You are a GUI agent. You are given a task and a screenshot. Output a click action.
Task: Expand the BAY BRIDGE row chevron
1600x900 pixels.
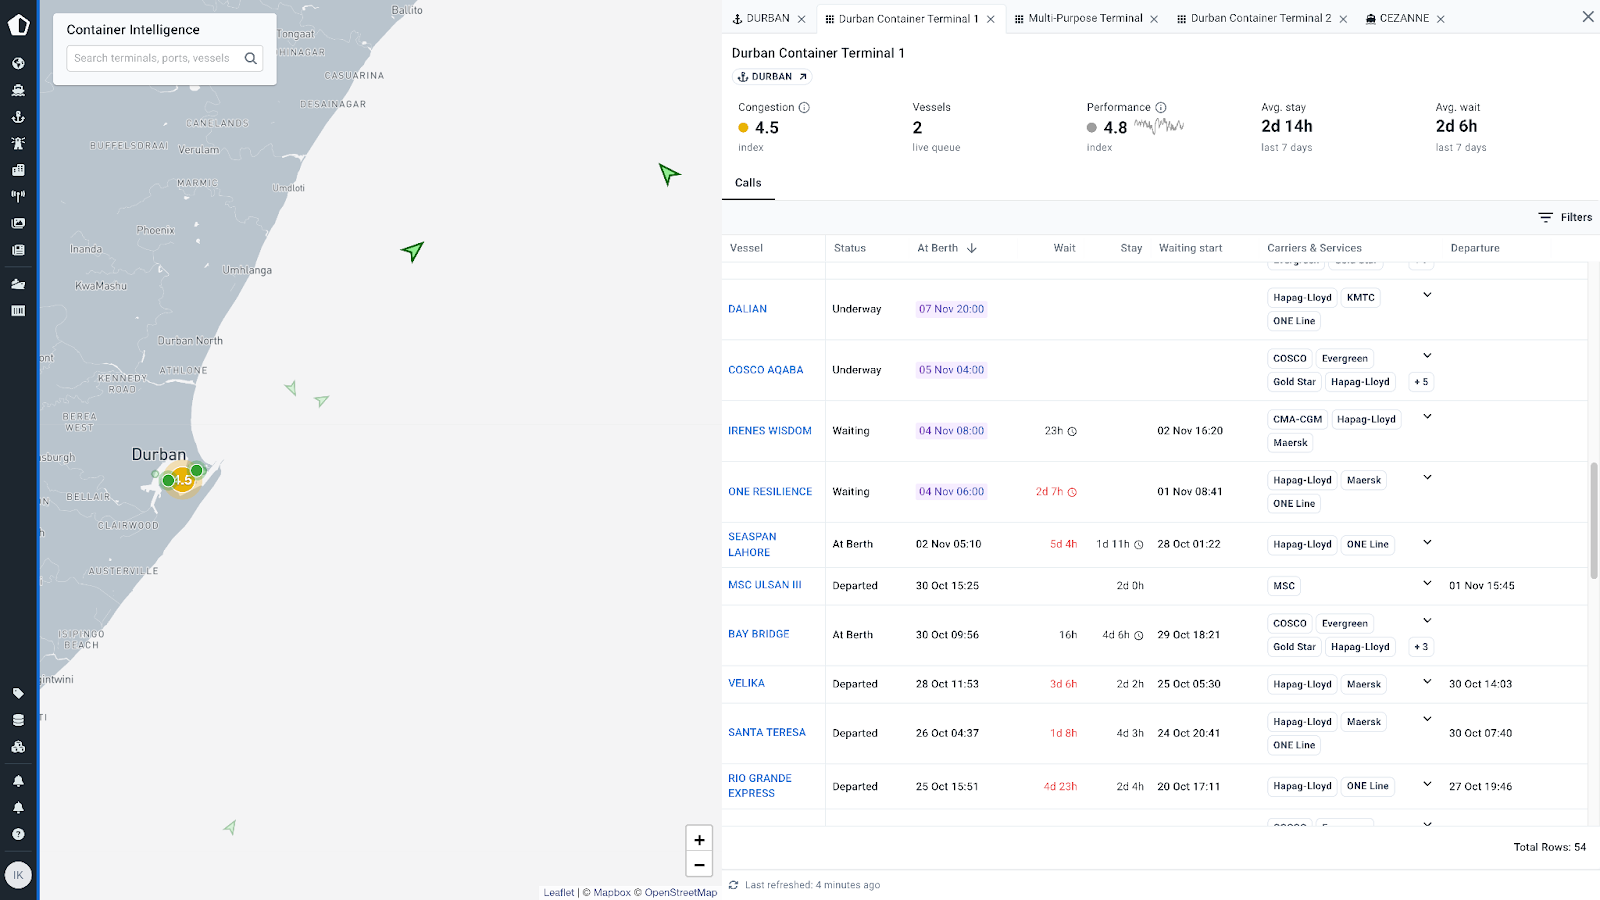[x=1427, y=621]
